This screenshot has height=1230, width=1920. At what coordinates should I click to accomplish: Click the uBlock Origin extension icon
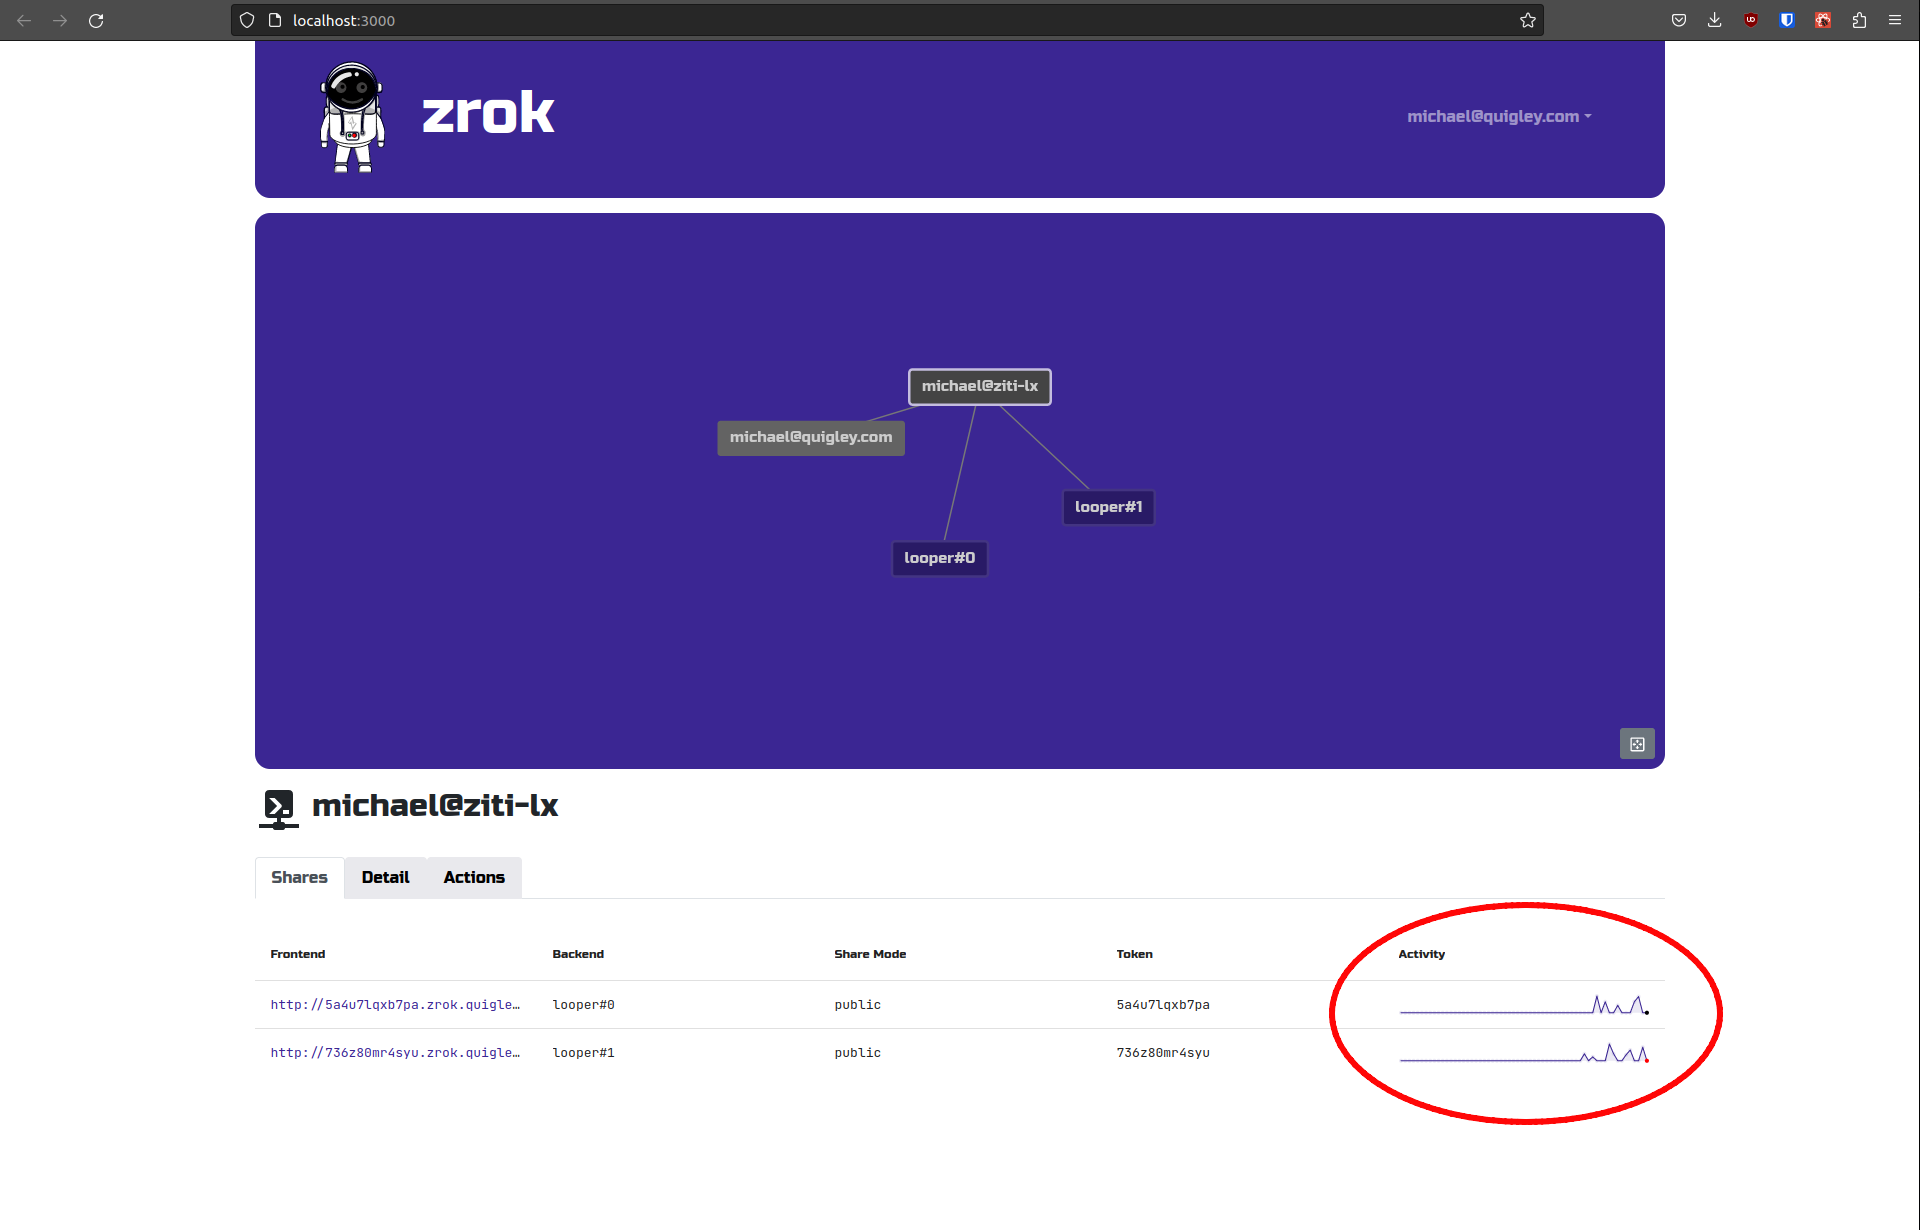pos(1751,20)
